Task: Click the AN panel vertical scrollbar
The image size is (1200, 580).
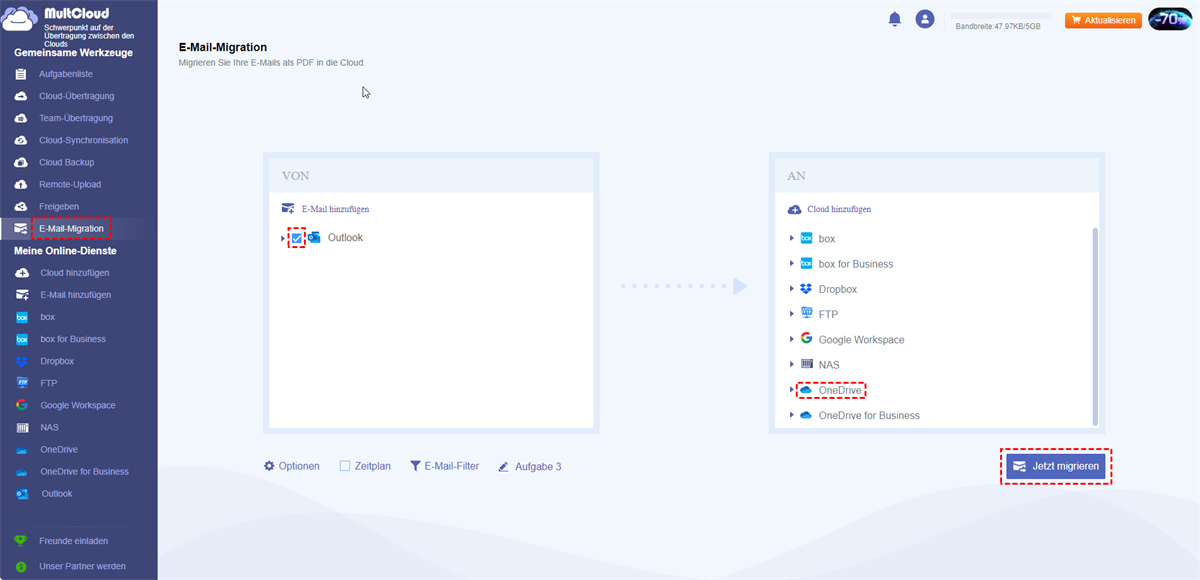Action: click(1095, 326)
